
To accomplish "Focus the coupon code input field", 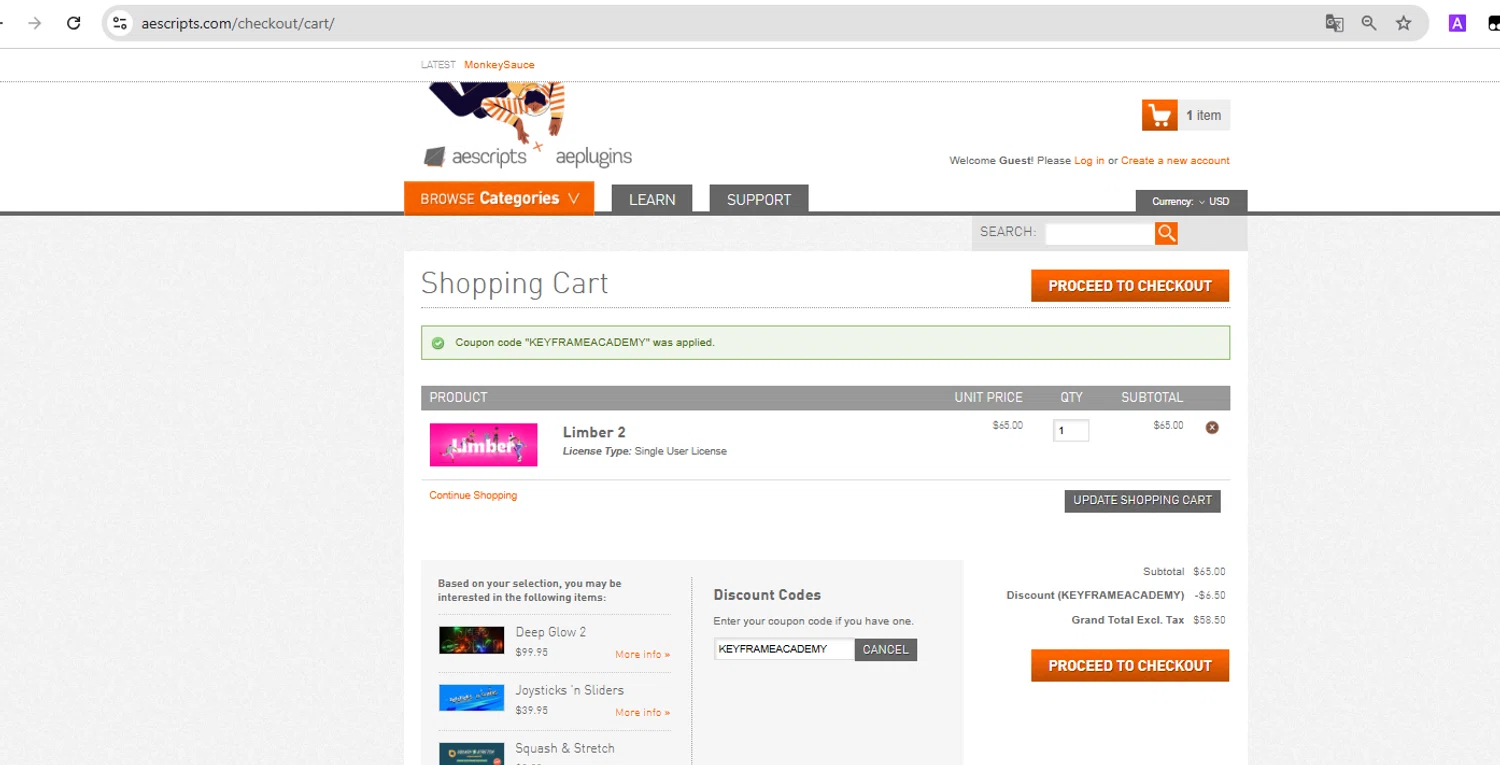I will [784, 649].
